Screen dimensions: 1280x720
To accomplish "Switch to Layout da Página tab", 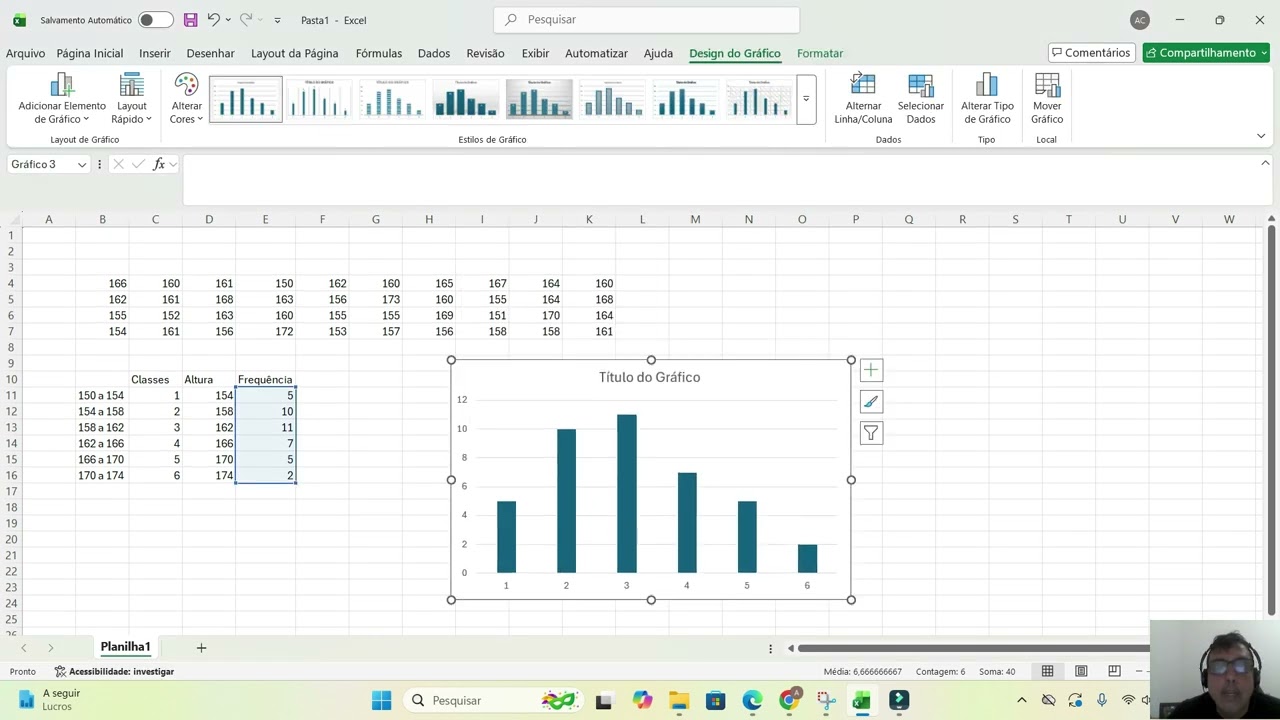I will [x=294, y=53].
